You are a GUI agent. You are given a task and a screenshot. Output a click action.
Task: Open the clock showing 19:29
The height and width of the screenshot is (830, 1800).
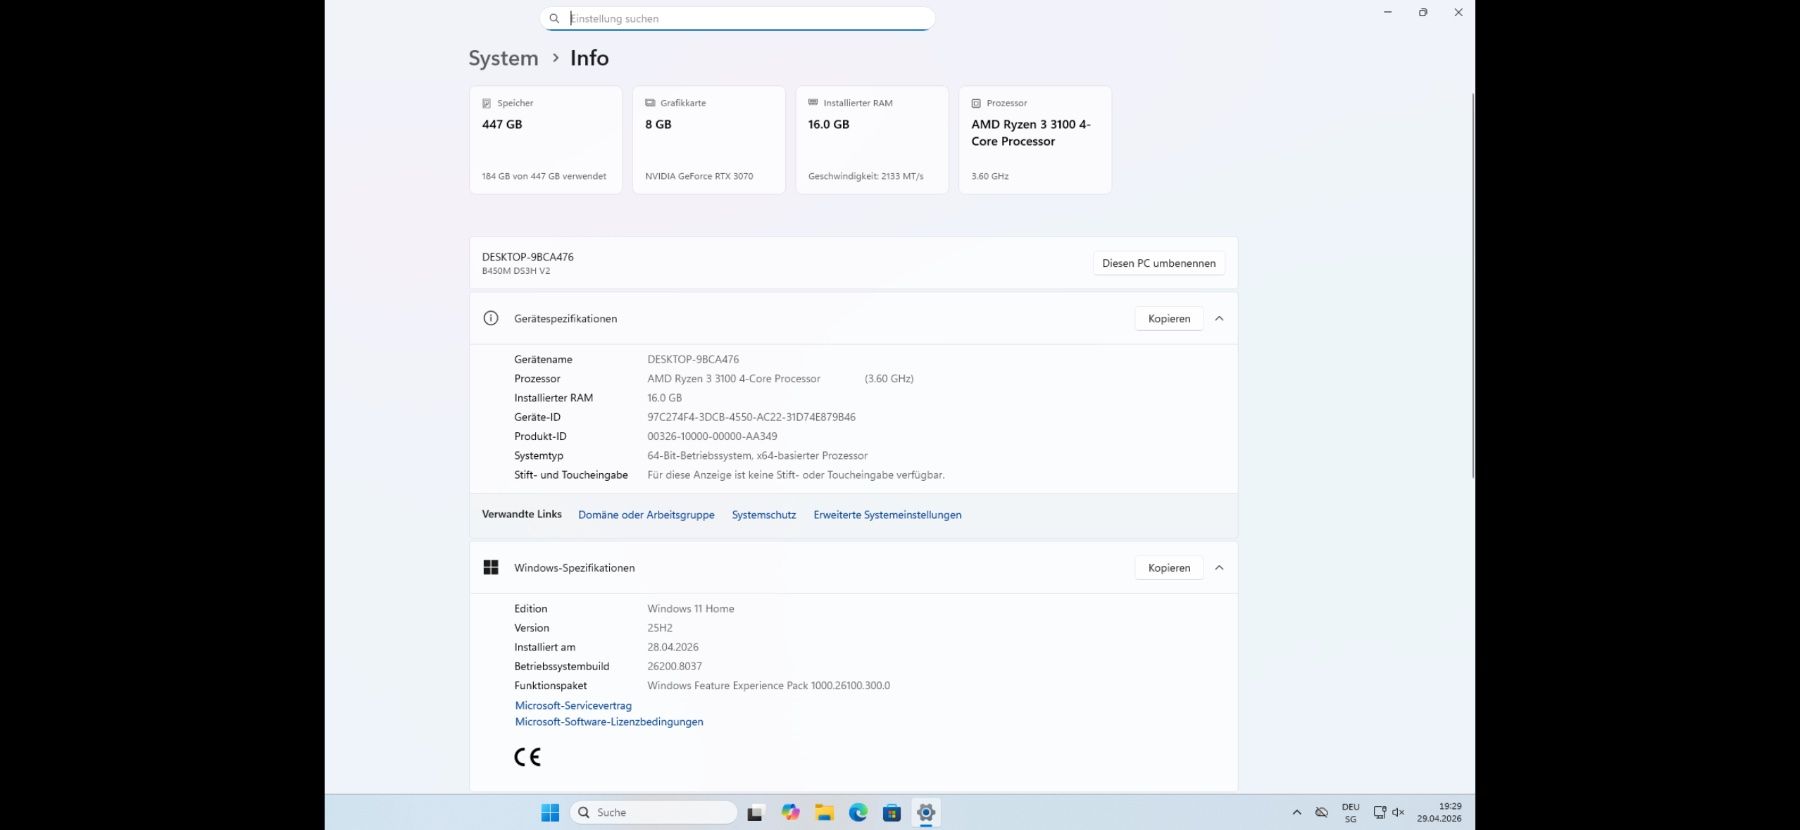[1439, 813]
